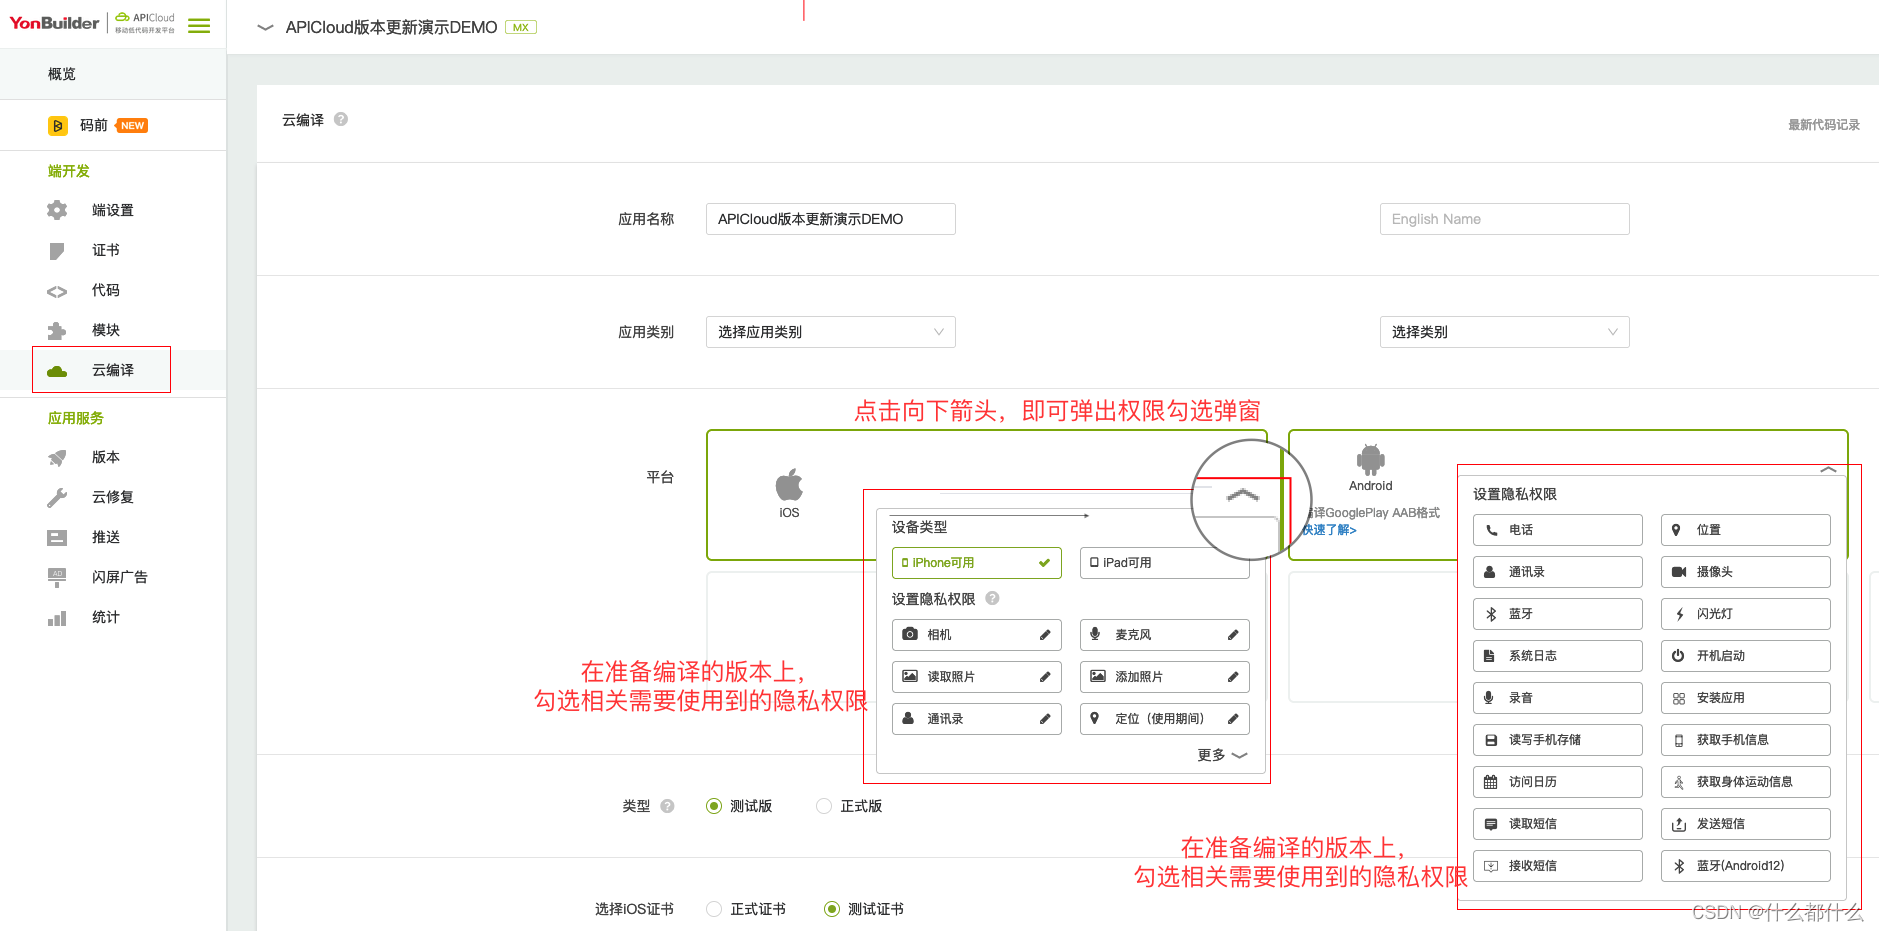Image resolution: width=1879 pixels, height=931 pixels.
Task: Click the English Name input field
Action: [1504, 219]
